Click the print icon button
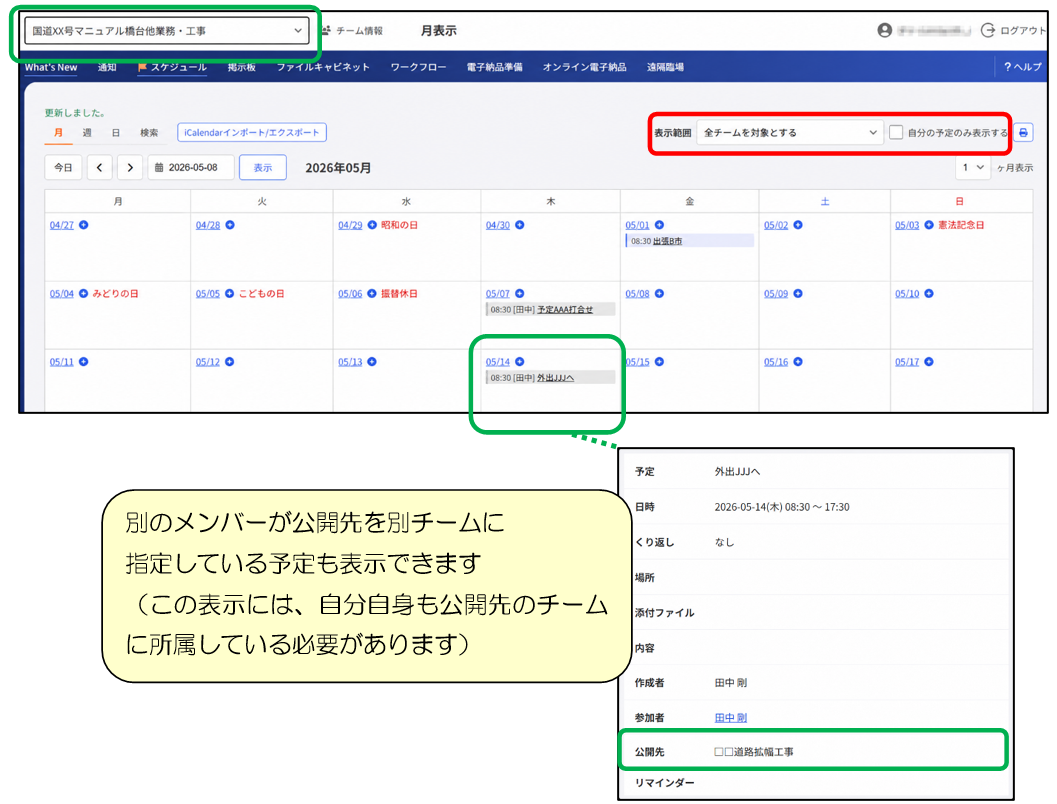 click(1023, 133)
